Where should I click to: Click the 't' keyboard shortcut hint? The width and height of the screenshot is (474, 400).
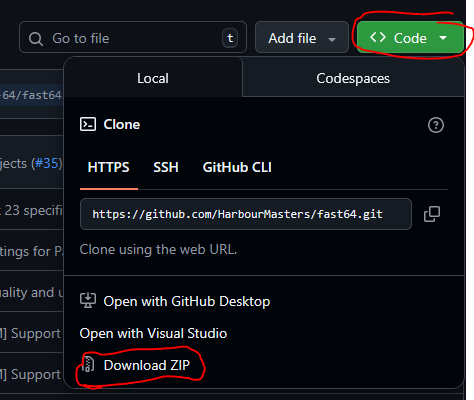click(230, 38)
